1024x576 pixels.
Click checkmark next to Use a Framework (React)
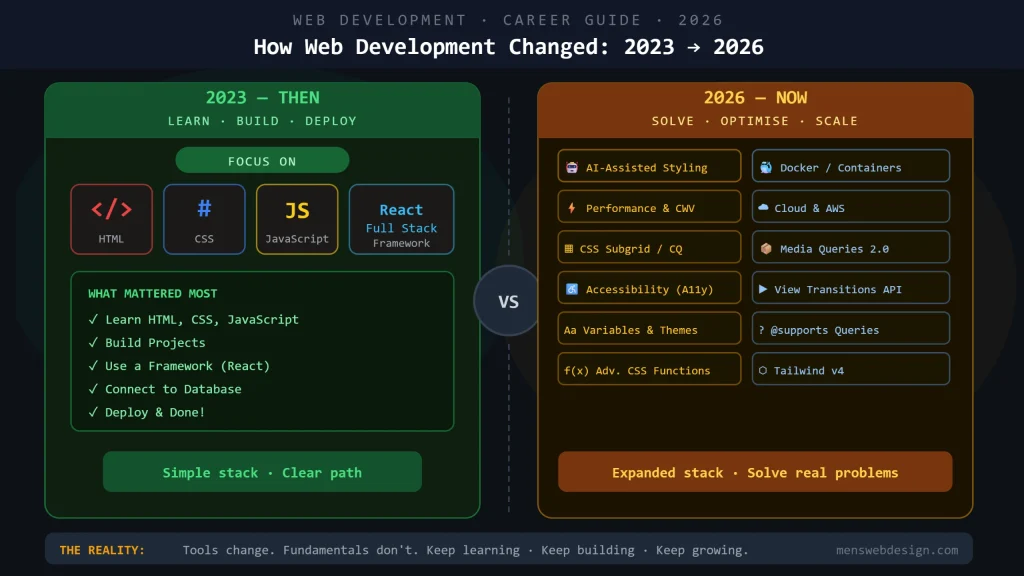[x=93, y=366]
